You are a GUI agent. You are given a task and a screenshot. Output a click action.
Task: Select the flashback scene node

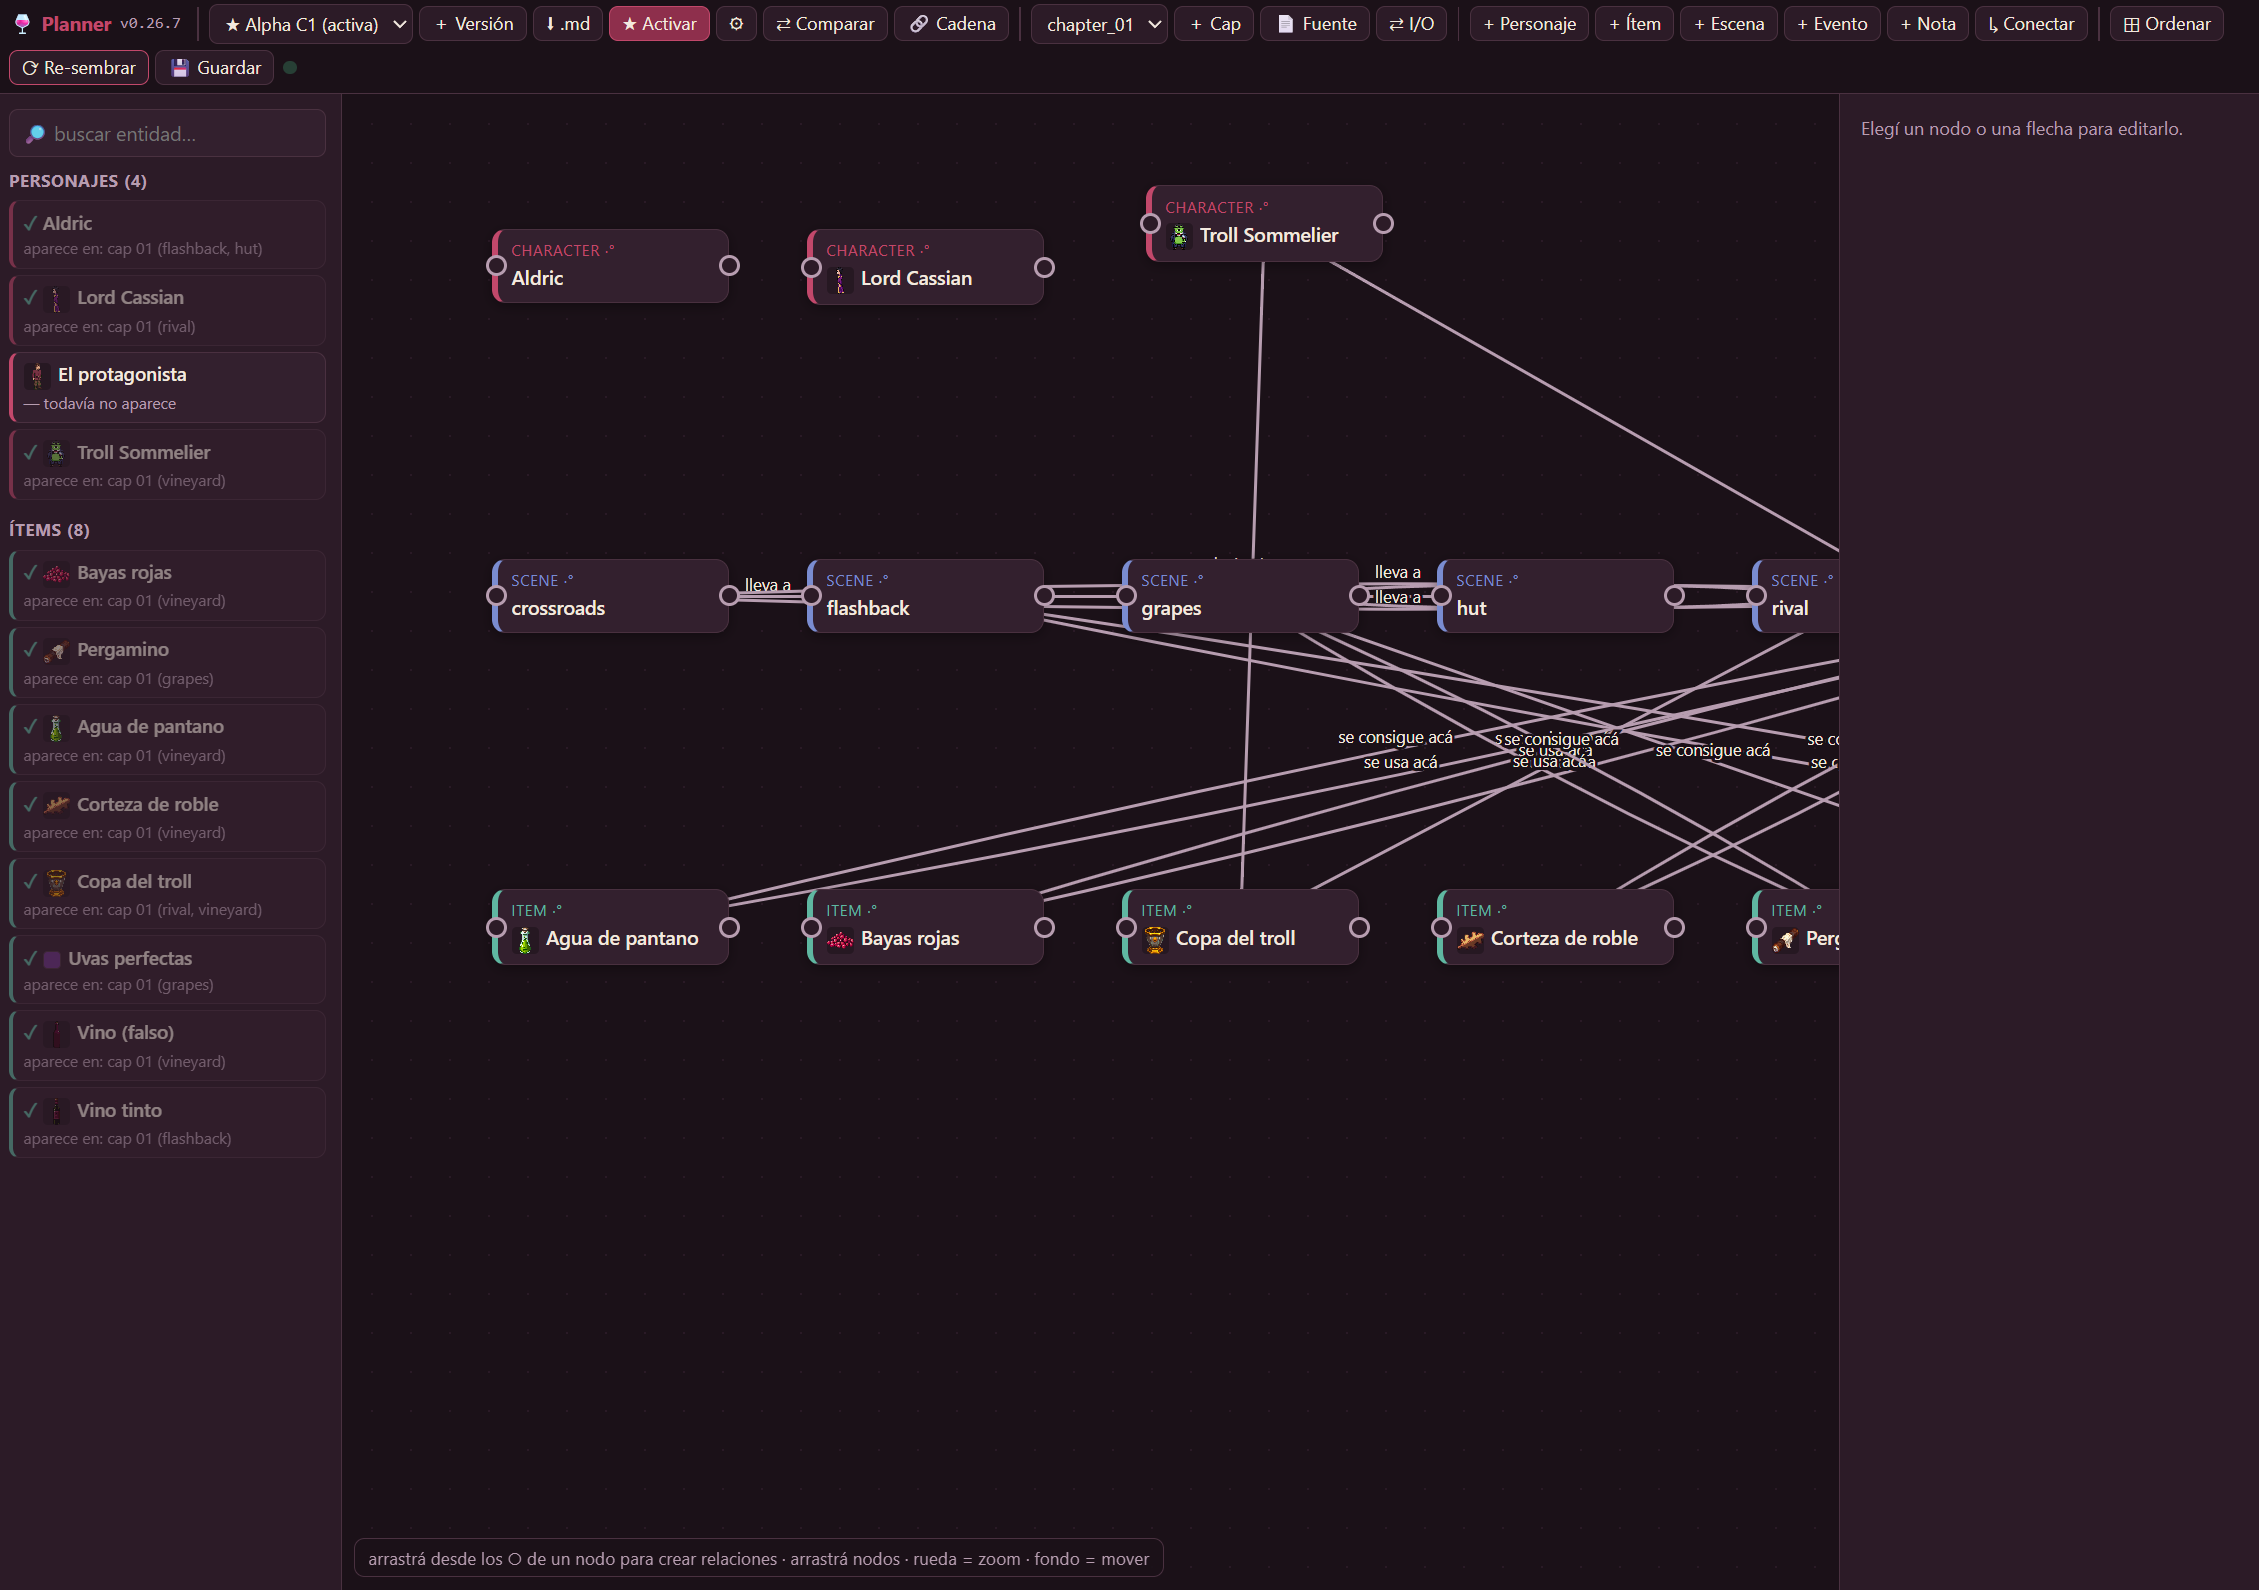(x=925, y=596)
